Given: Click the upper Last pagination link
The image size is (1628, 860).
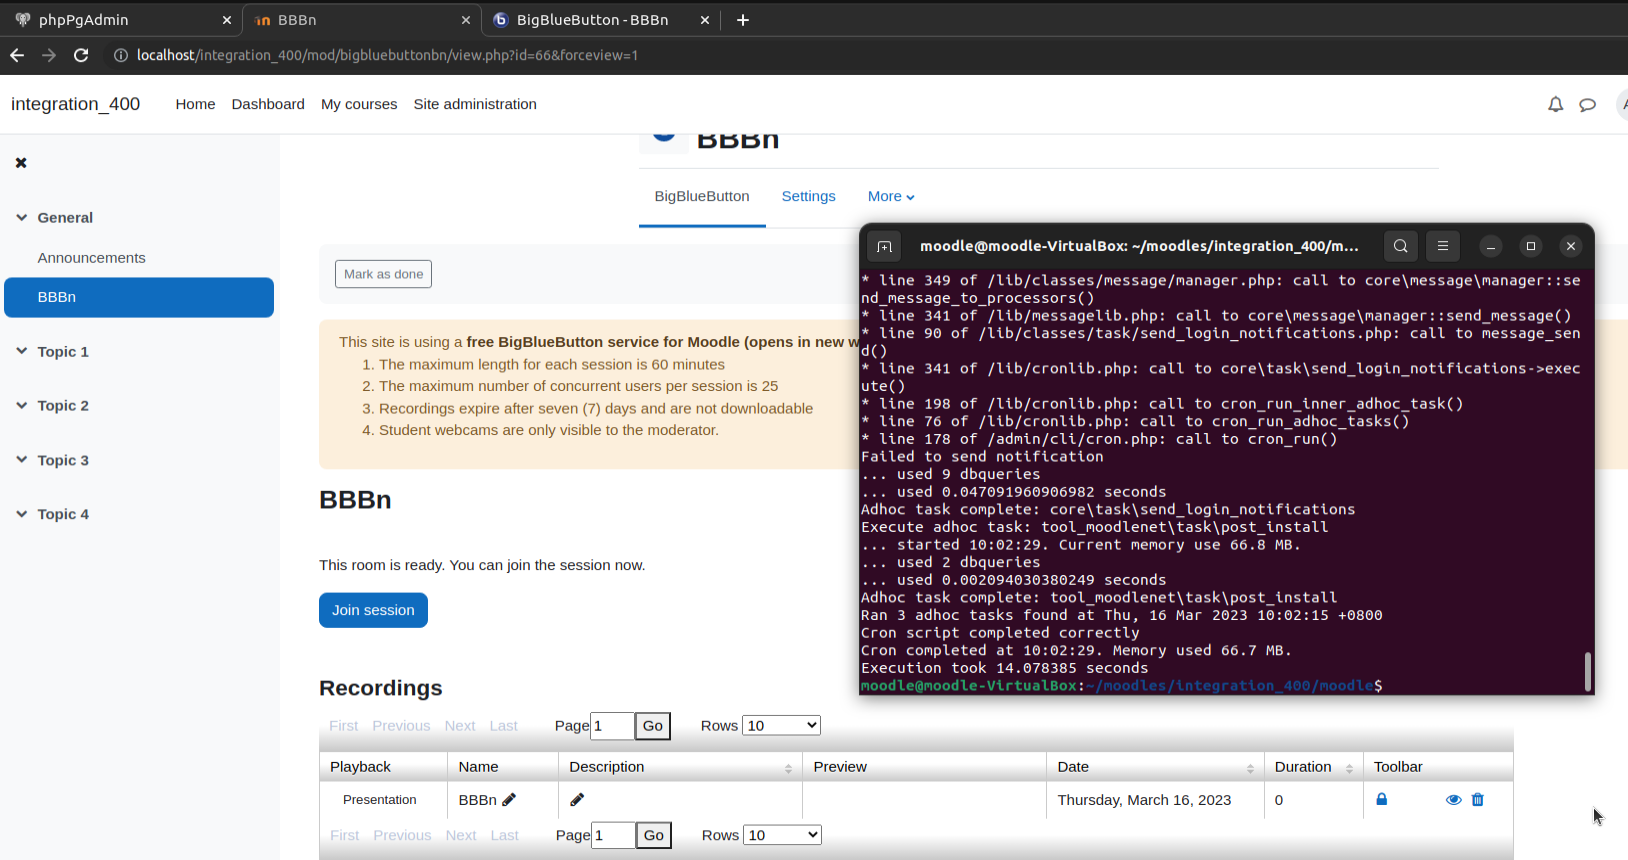Looking at the screenshot, I should [x=504, y=726].
